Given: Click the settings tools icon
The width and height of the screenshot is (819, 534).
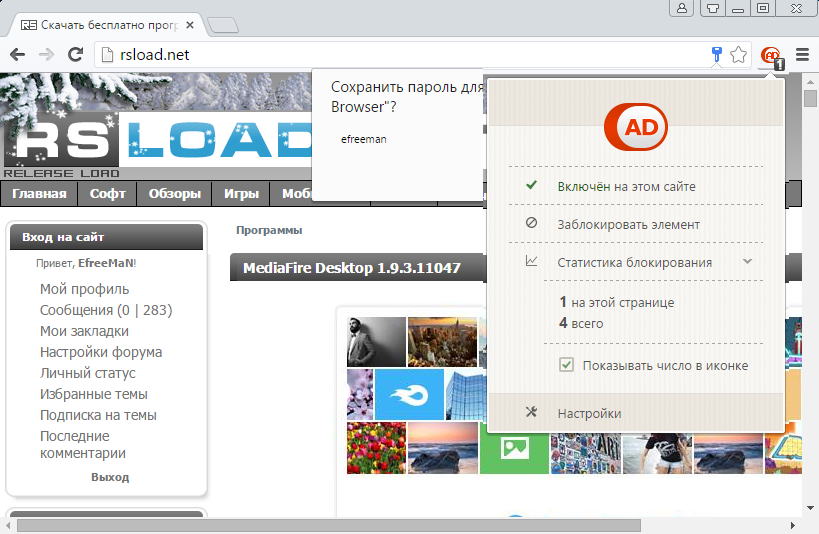Looking at the screenshot, I should (x=531, y=412).
